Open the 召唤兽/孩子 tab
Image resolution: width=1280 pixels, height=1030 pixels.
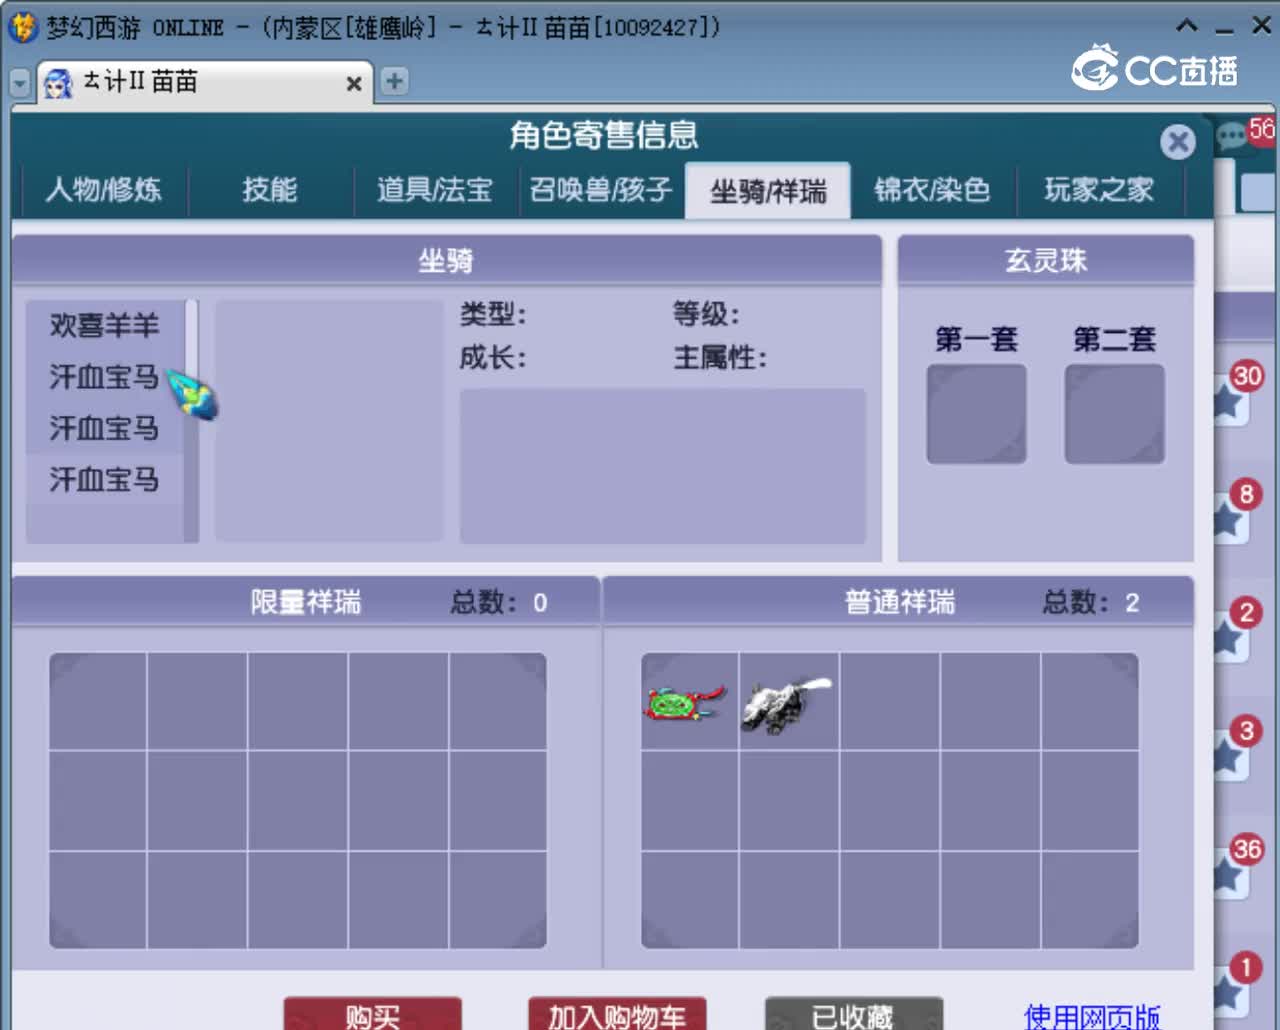click(601, 190)
